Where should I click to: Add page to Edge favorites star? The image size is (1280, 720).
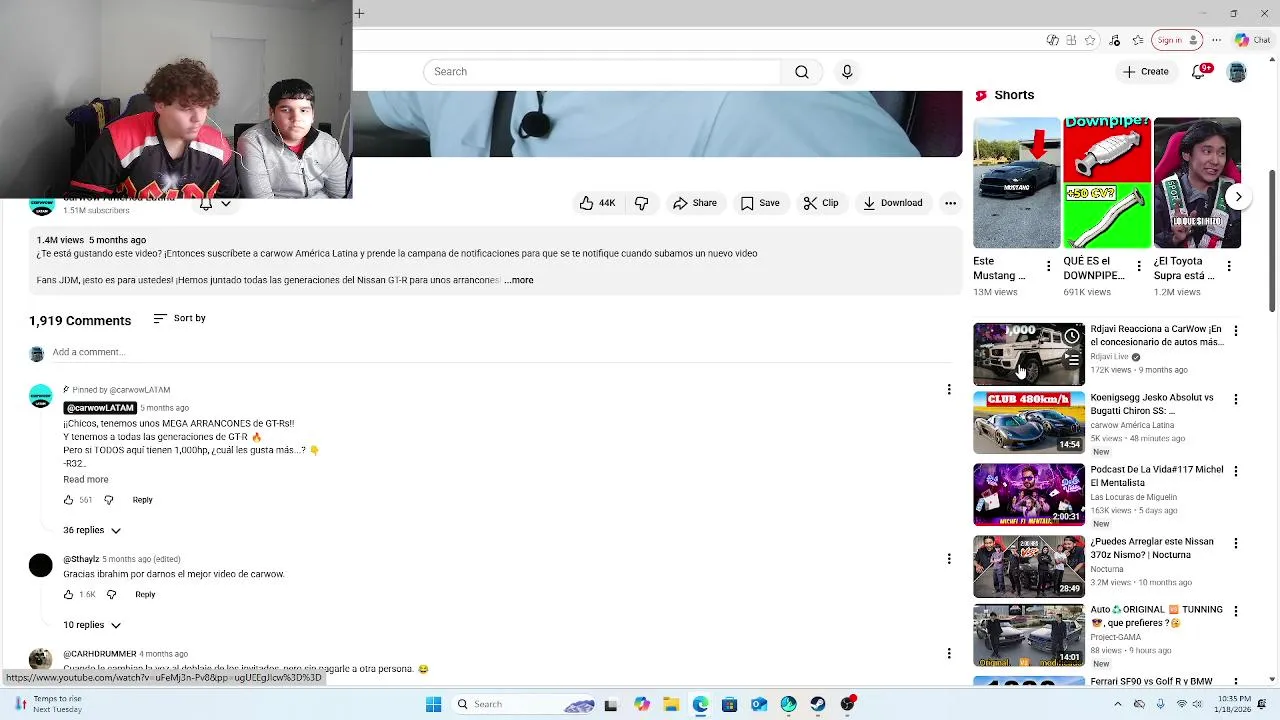1090,40
